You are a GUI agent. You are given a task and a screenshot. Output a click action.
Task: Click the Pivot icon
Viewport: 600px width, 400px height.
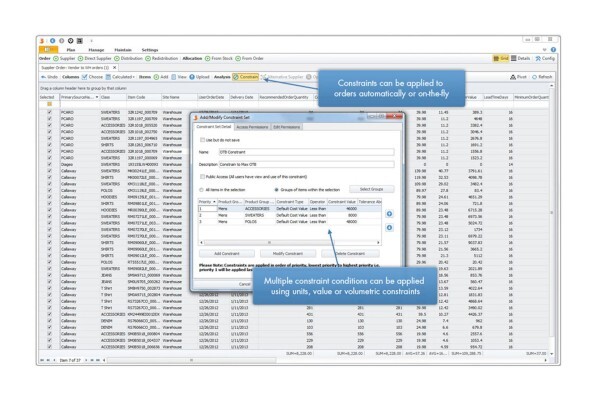pyautogui.click(x=513, y=77)
